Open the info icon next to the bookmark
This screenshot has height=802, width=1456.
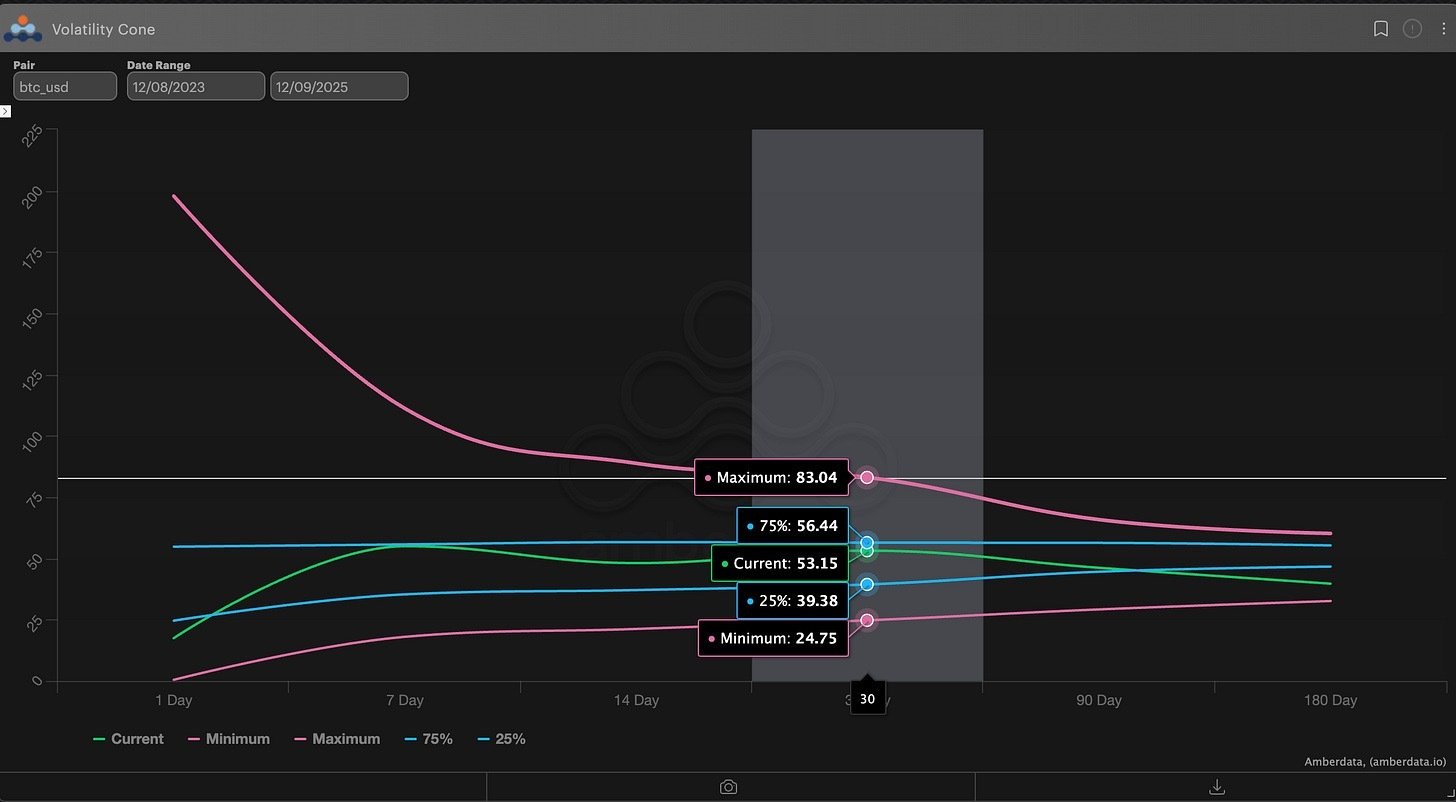pos(1413,29)
